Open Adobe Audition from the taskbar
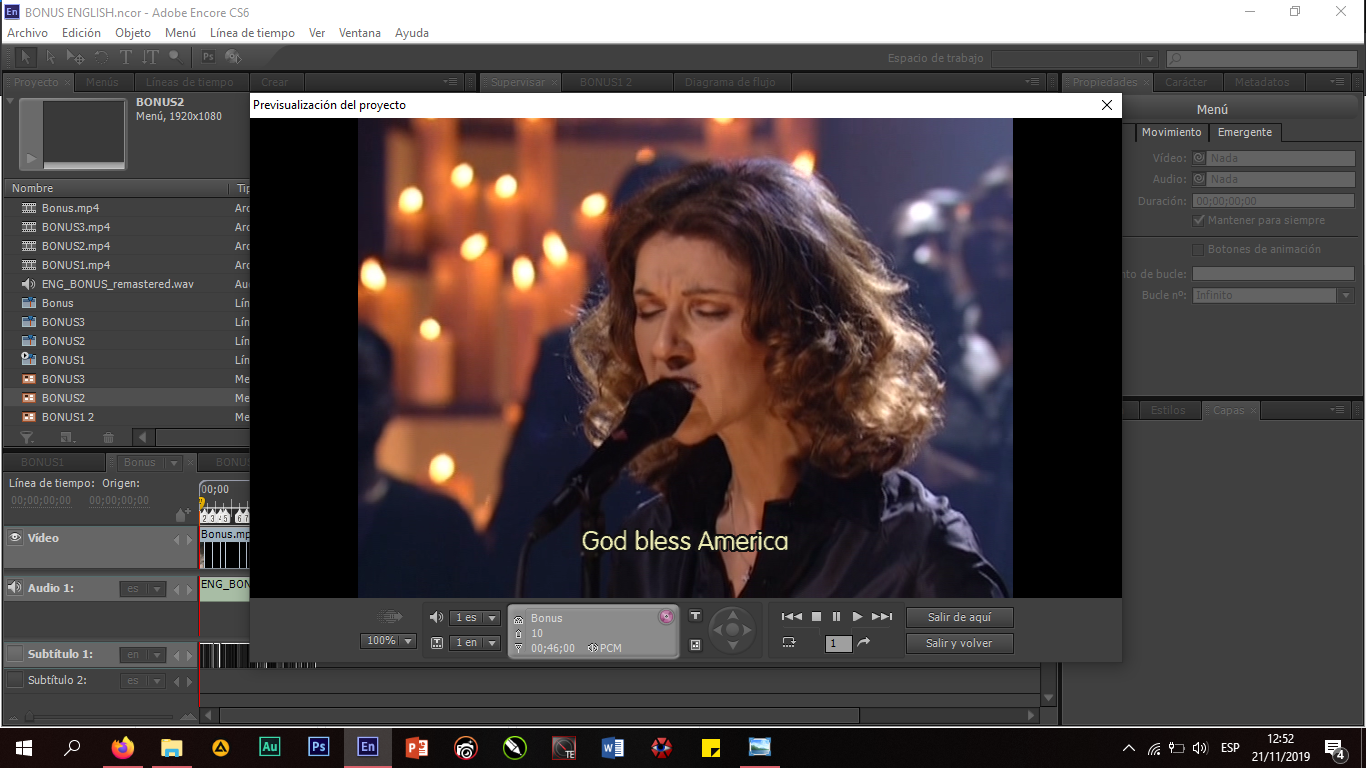This screenshot has height=768, width=1366. 270,747
